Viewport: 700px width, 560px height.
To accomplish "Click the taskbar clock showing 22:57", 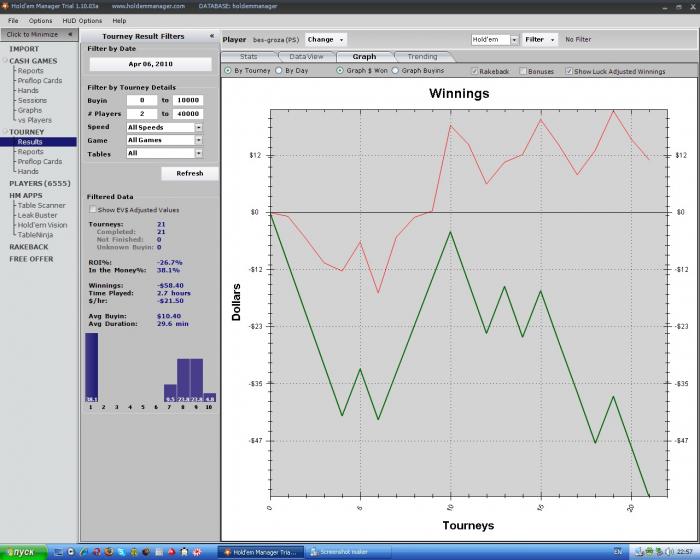I will 685,552.
